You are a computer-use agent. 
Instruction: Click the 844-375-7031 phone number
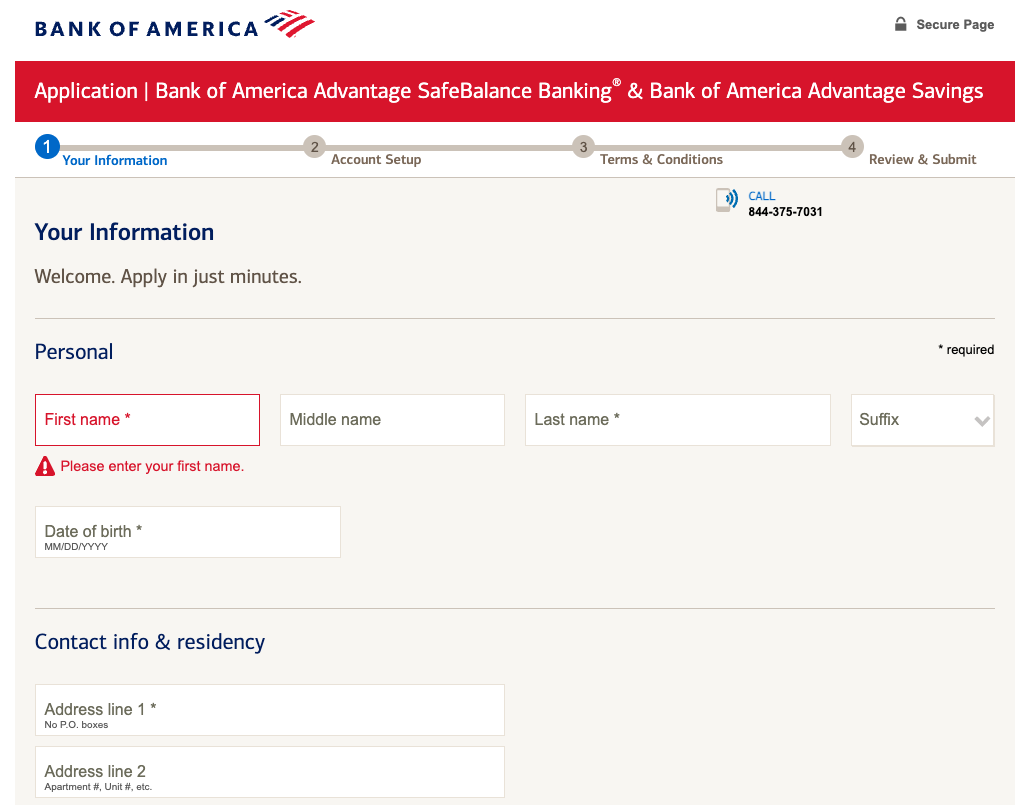pyautogui.click(x=785, y=212)
